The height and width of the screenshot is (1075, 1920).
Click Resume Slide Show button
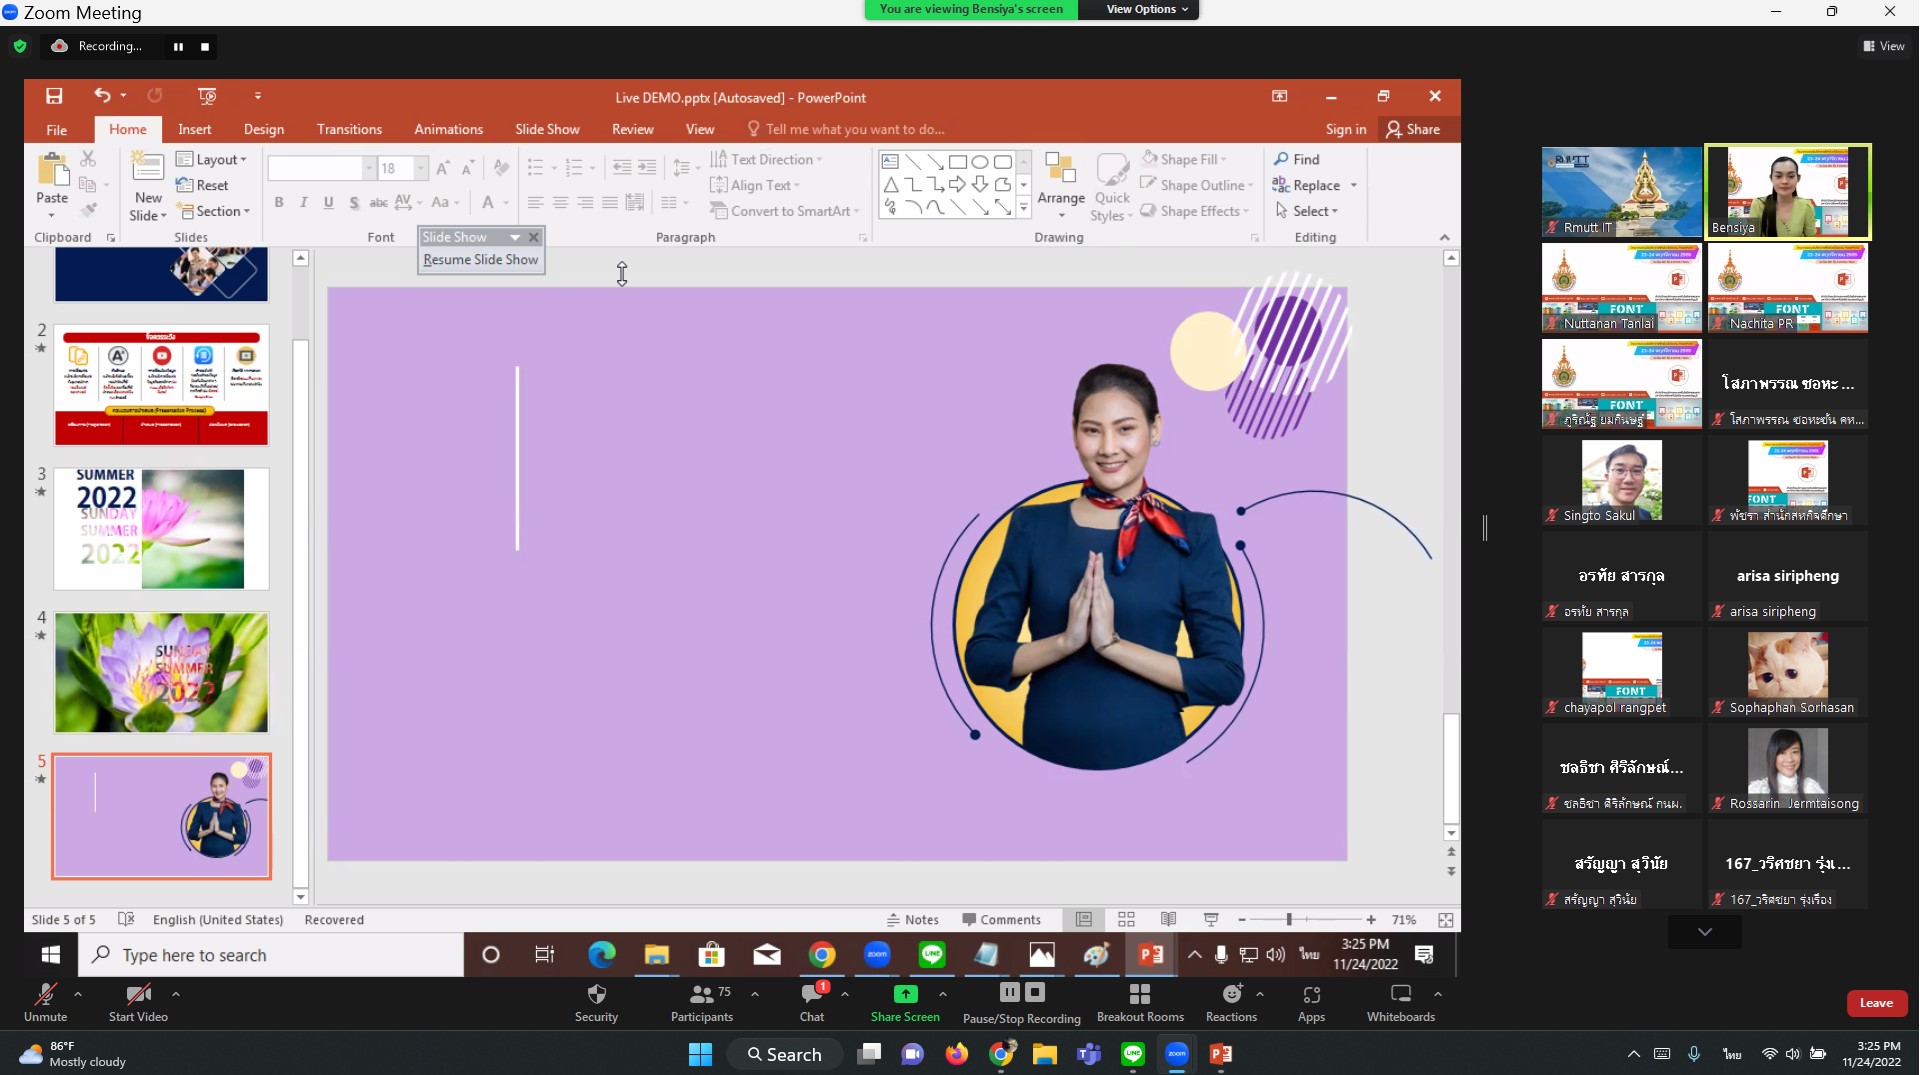click(481, 259)
